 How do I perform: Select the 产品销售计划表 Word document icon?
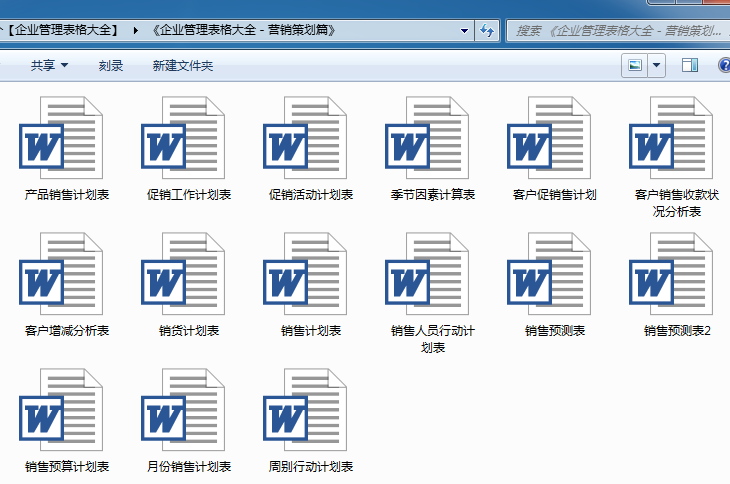(61, 138)
